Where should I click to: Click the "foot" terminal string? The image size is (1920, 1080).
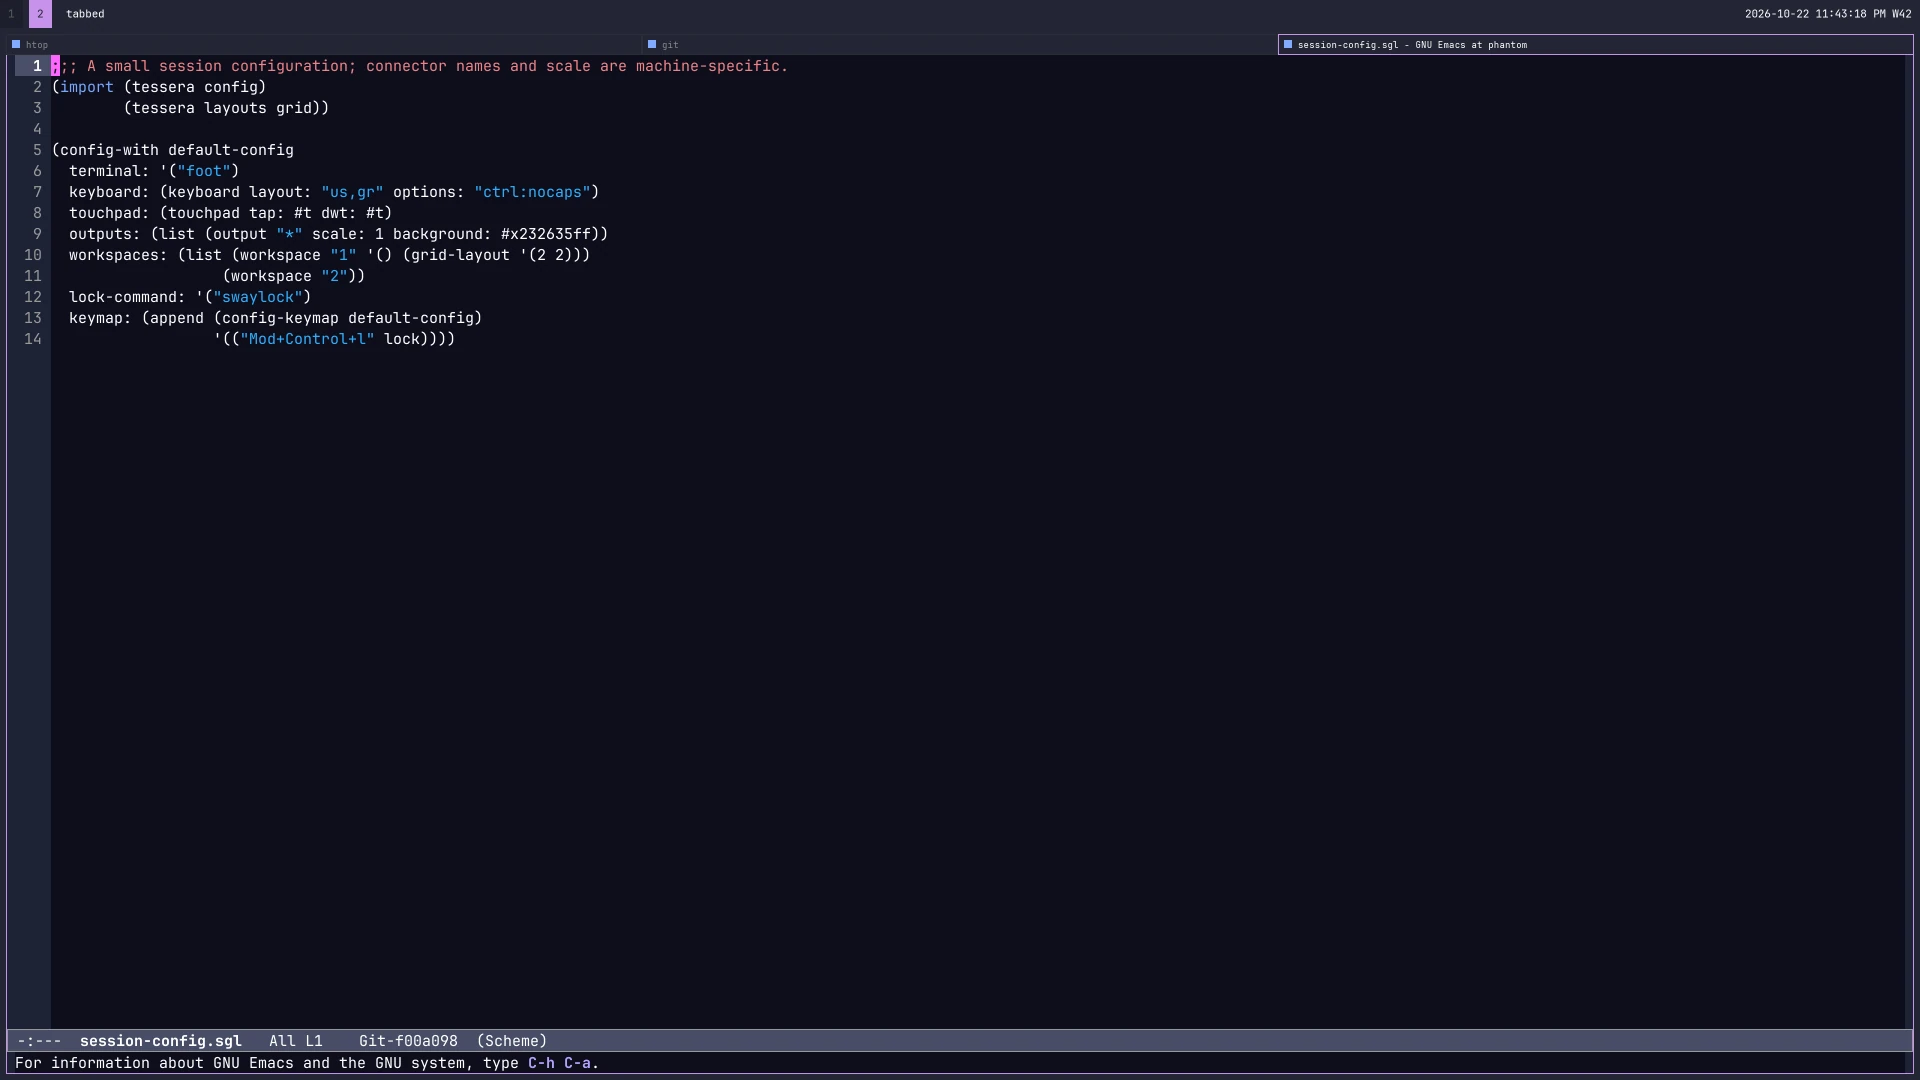(204, 171)
